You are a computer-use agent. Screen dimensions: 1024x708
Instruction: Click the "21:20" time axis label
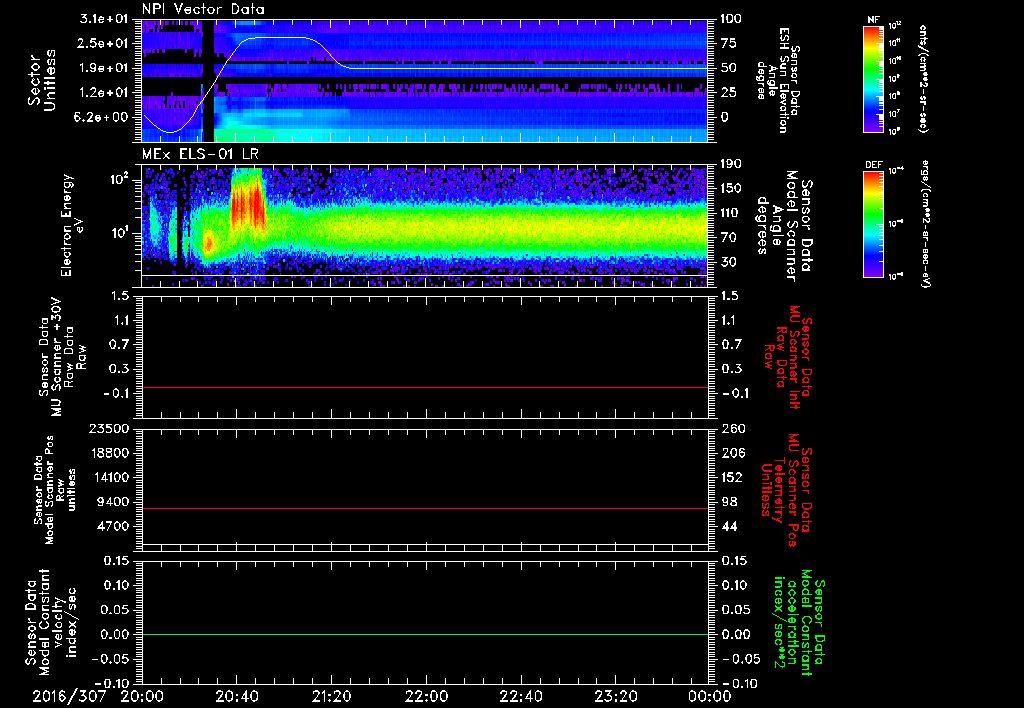332,696
